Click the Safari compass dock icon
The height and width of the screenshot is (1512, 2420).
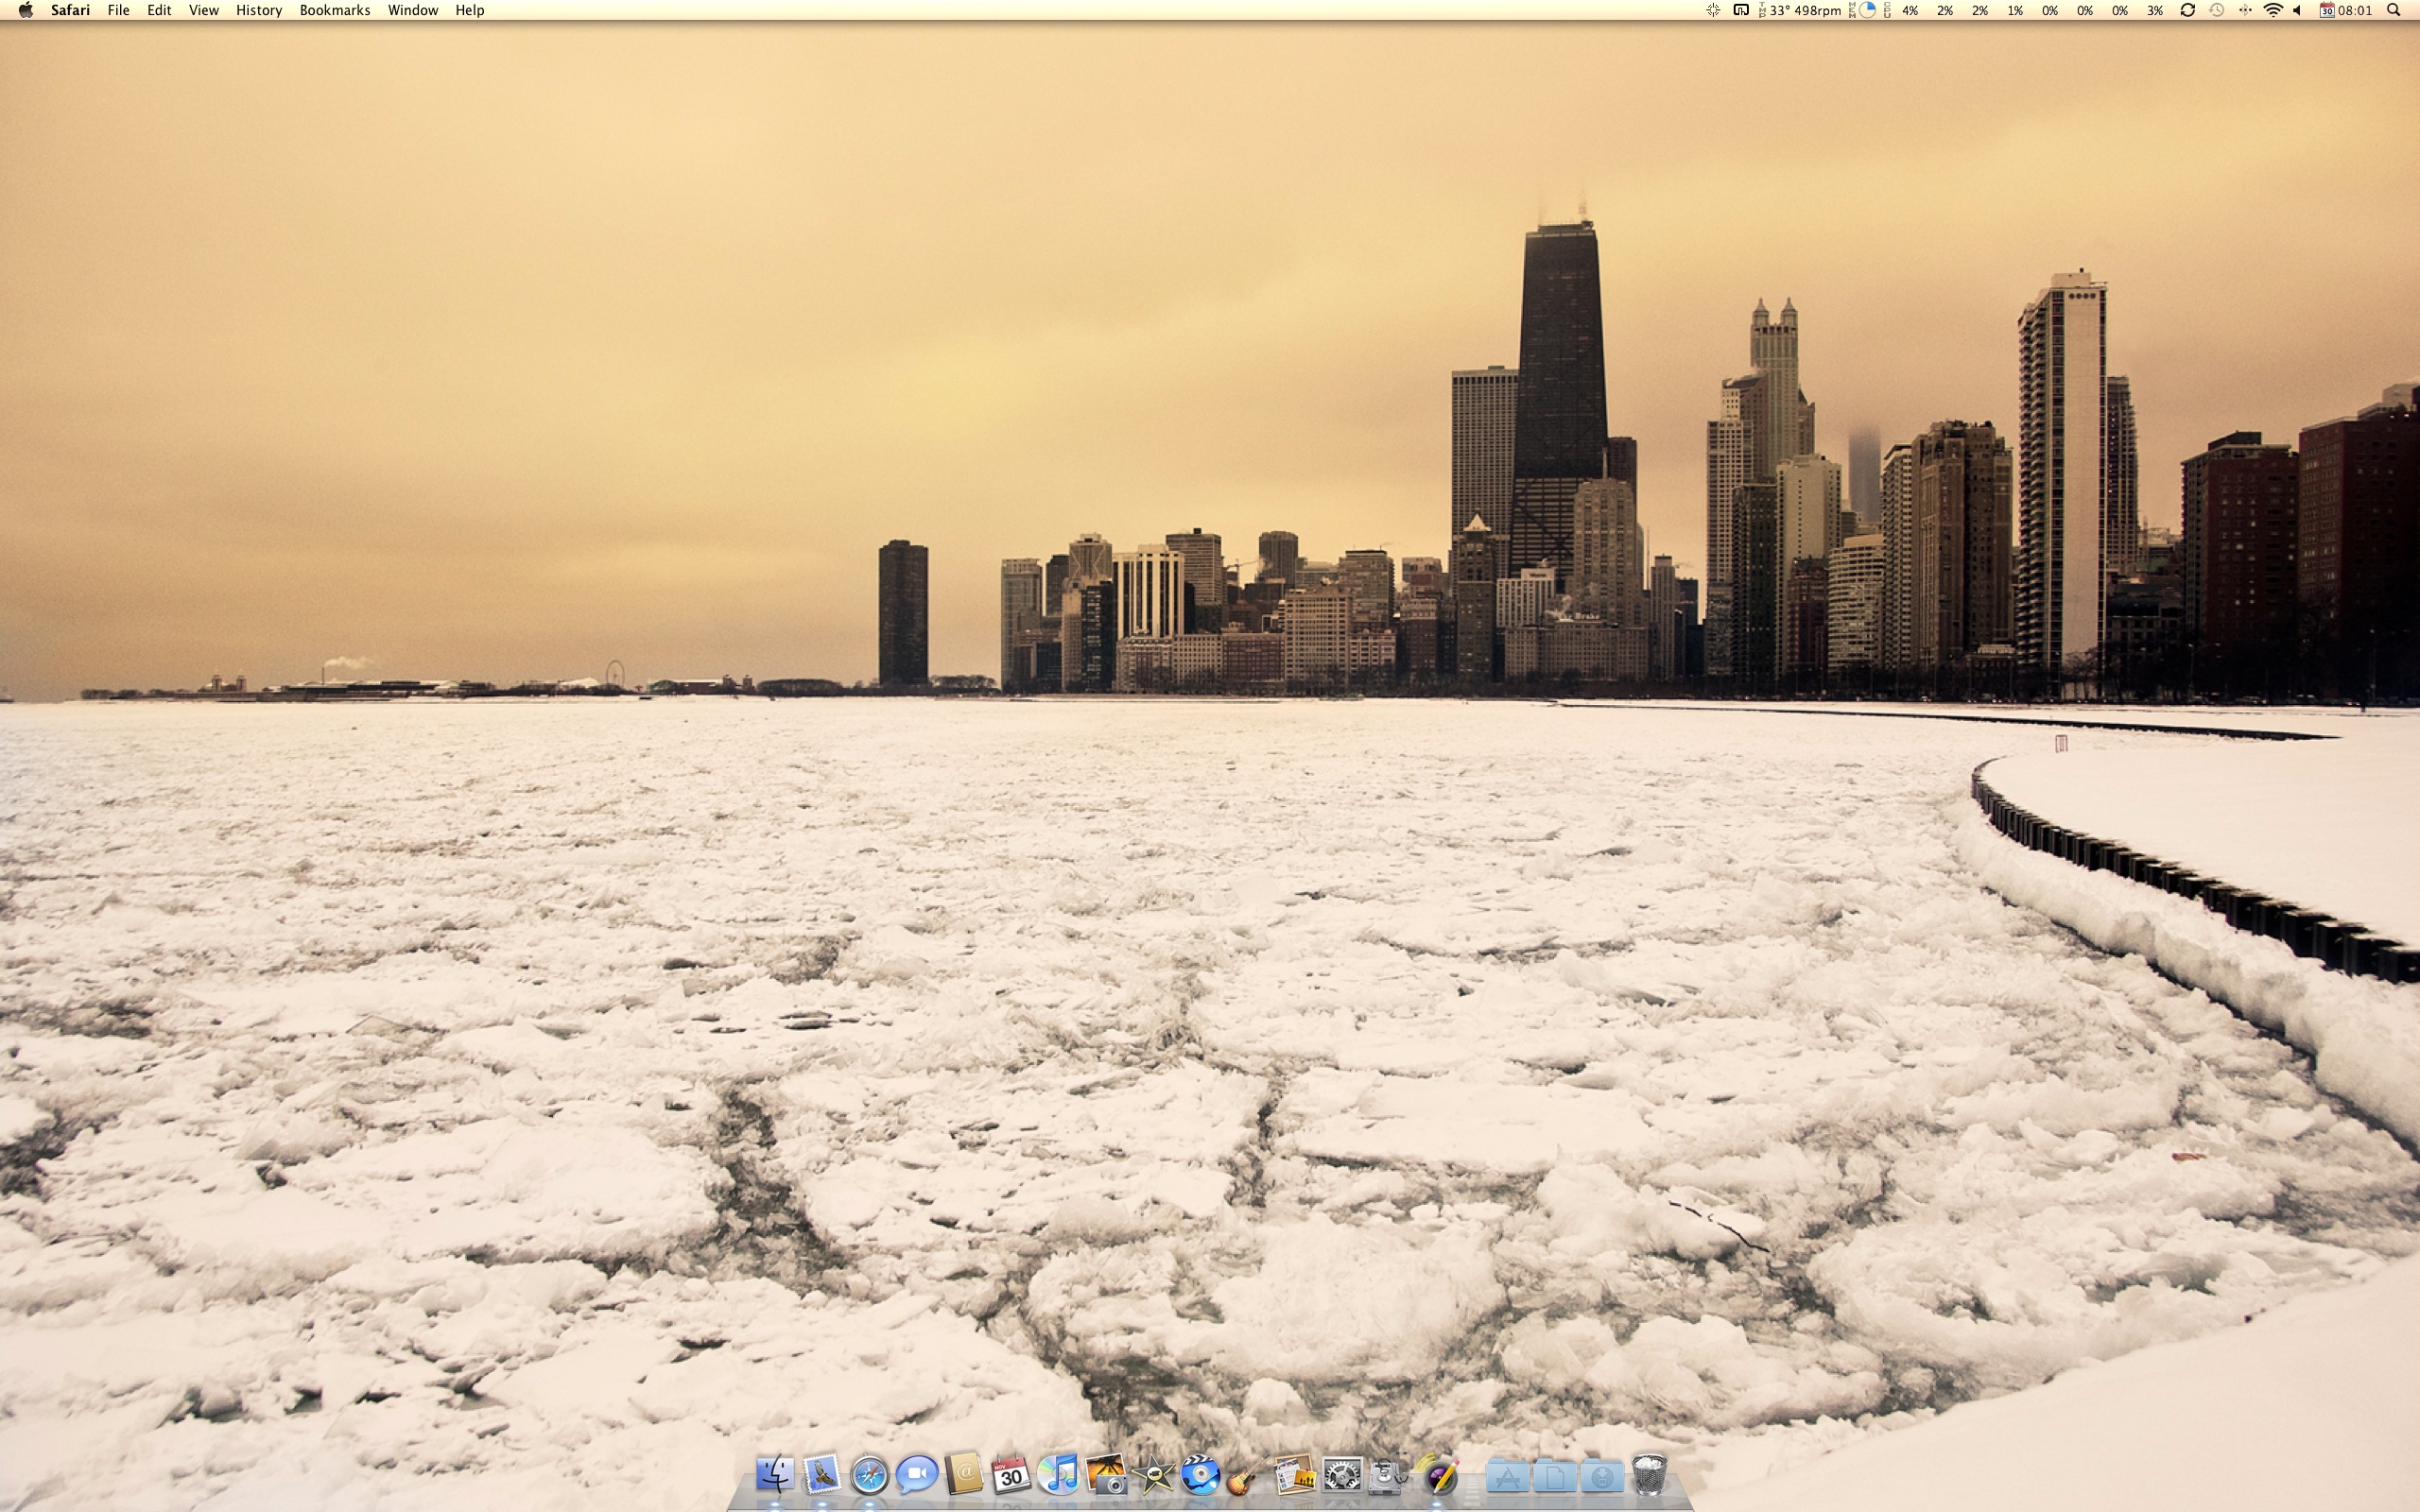tap(869, 1475)
